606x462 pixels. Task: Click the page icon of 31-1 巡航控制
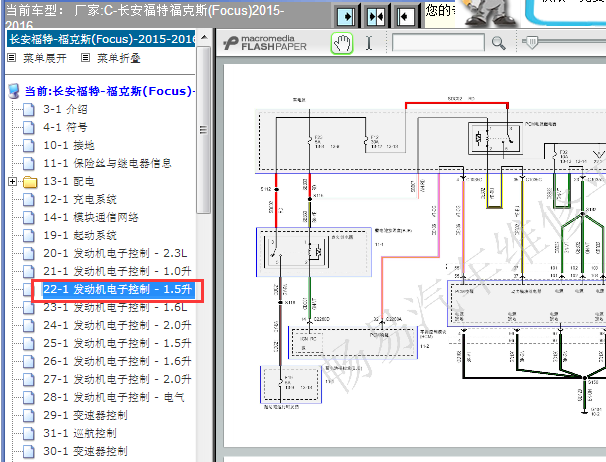point(29,433)
